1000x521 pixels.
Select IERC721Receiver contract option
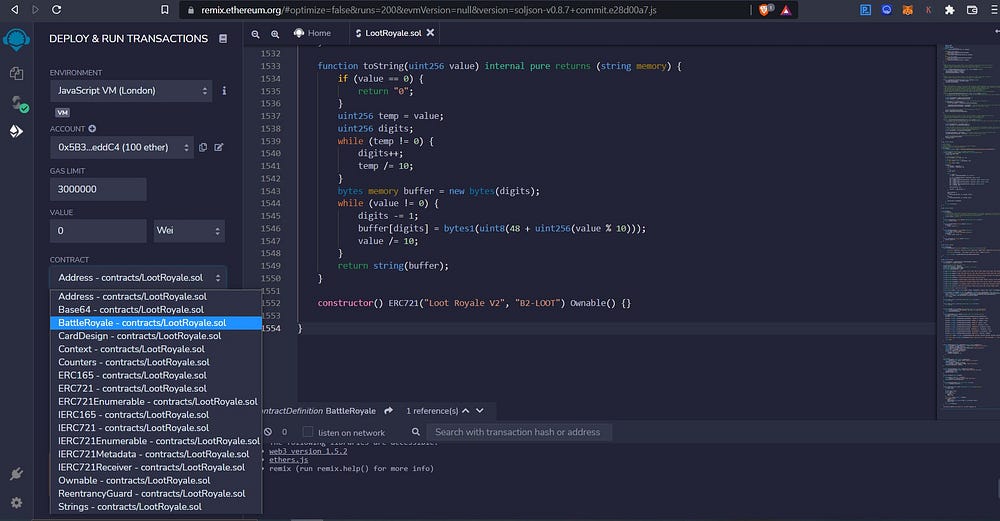(x=156, y=467)
